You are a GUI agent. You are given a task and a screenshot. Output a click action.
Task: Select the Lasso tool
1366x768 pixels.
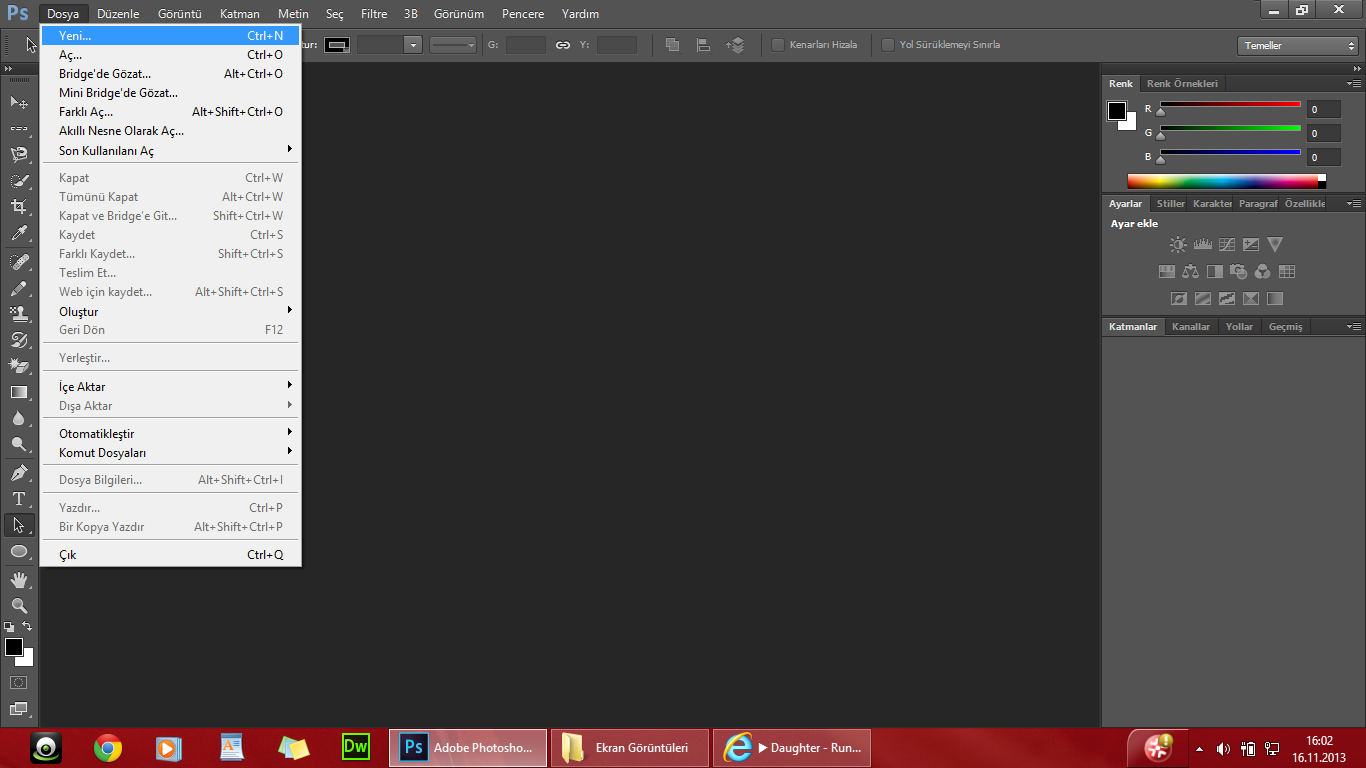[19, 154]
